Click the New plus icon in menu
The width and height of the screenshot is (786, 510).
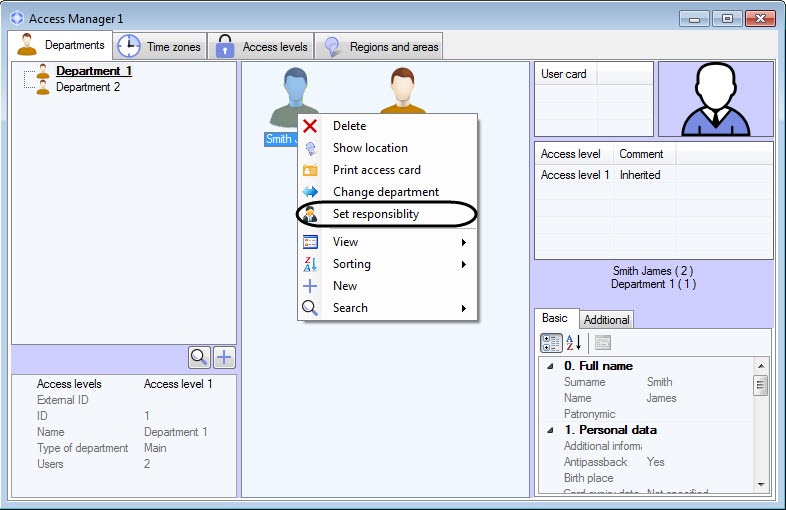310,286
